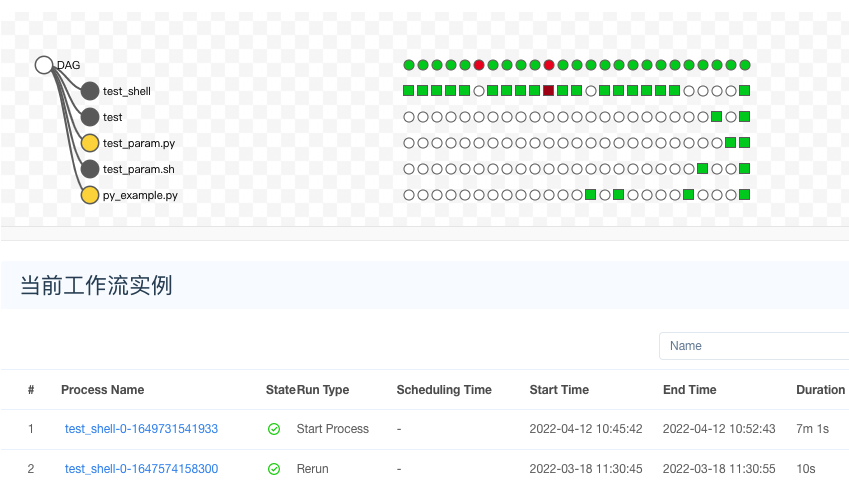This screenshot has height=489, width=849.
Task: Click the third green square in py_example.py row
Action: tap(689, 194)
